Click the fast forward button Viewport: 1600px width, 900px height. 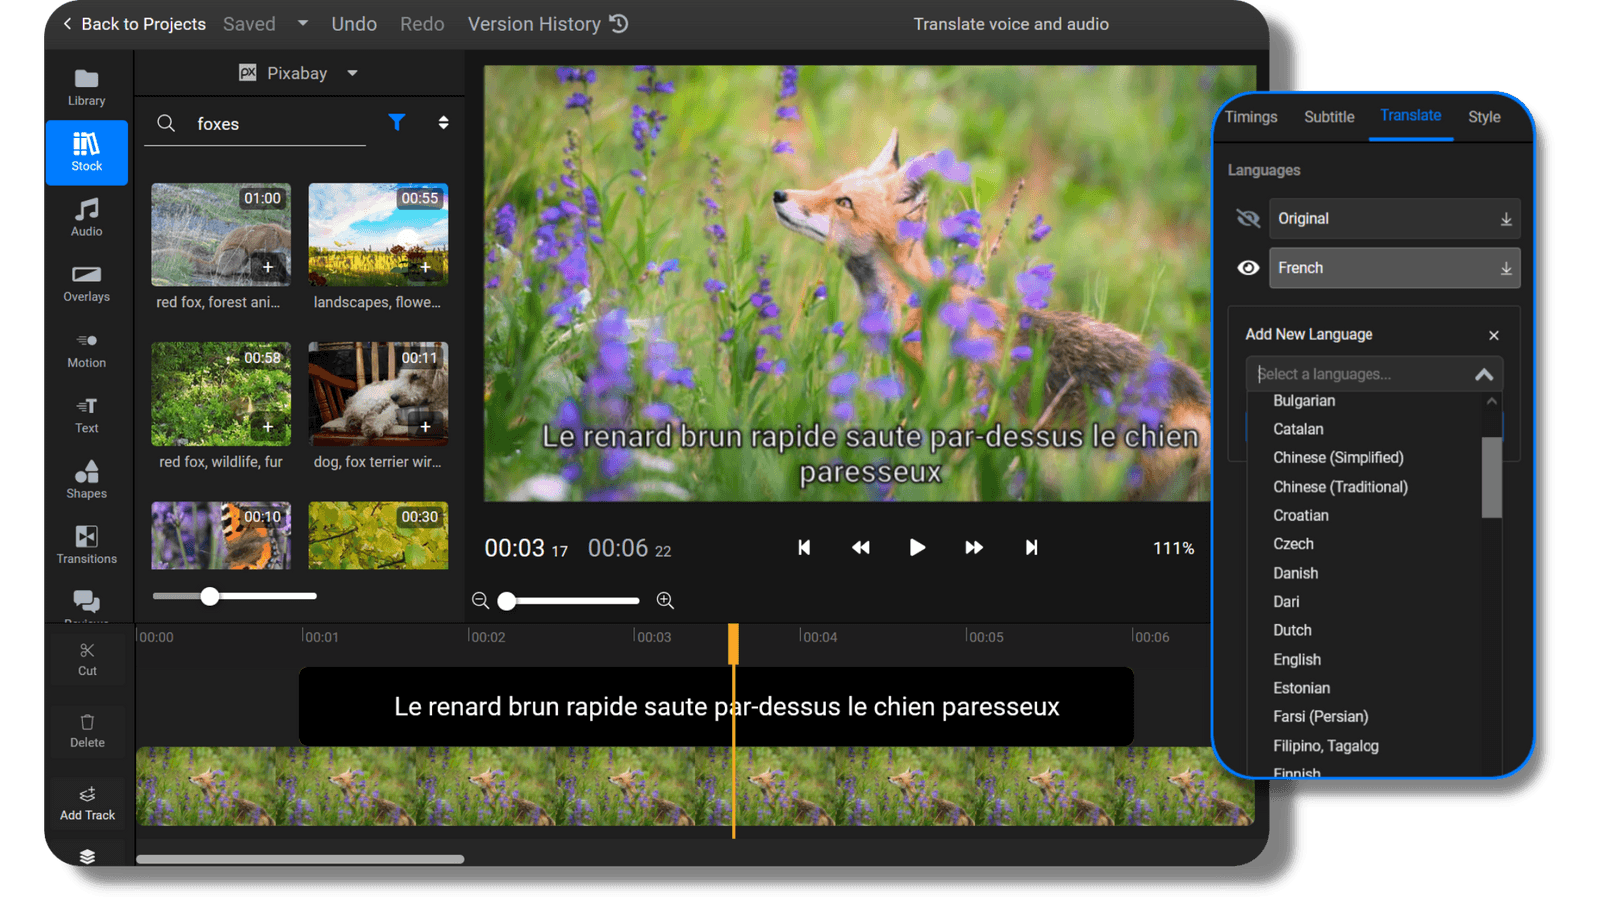point(974,547)
